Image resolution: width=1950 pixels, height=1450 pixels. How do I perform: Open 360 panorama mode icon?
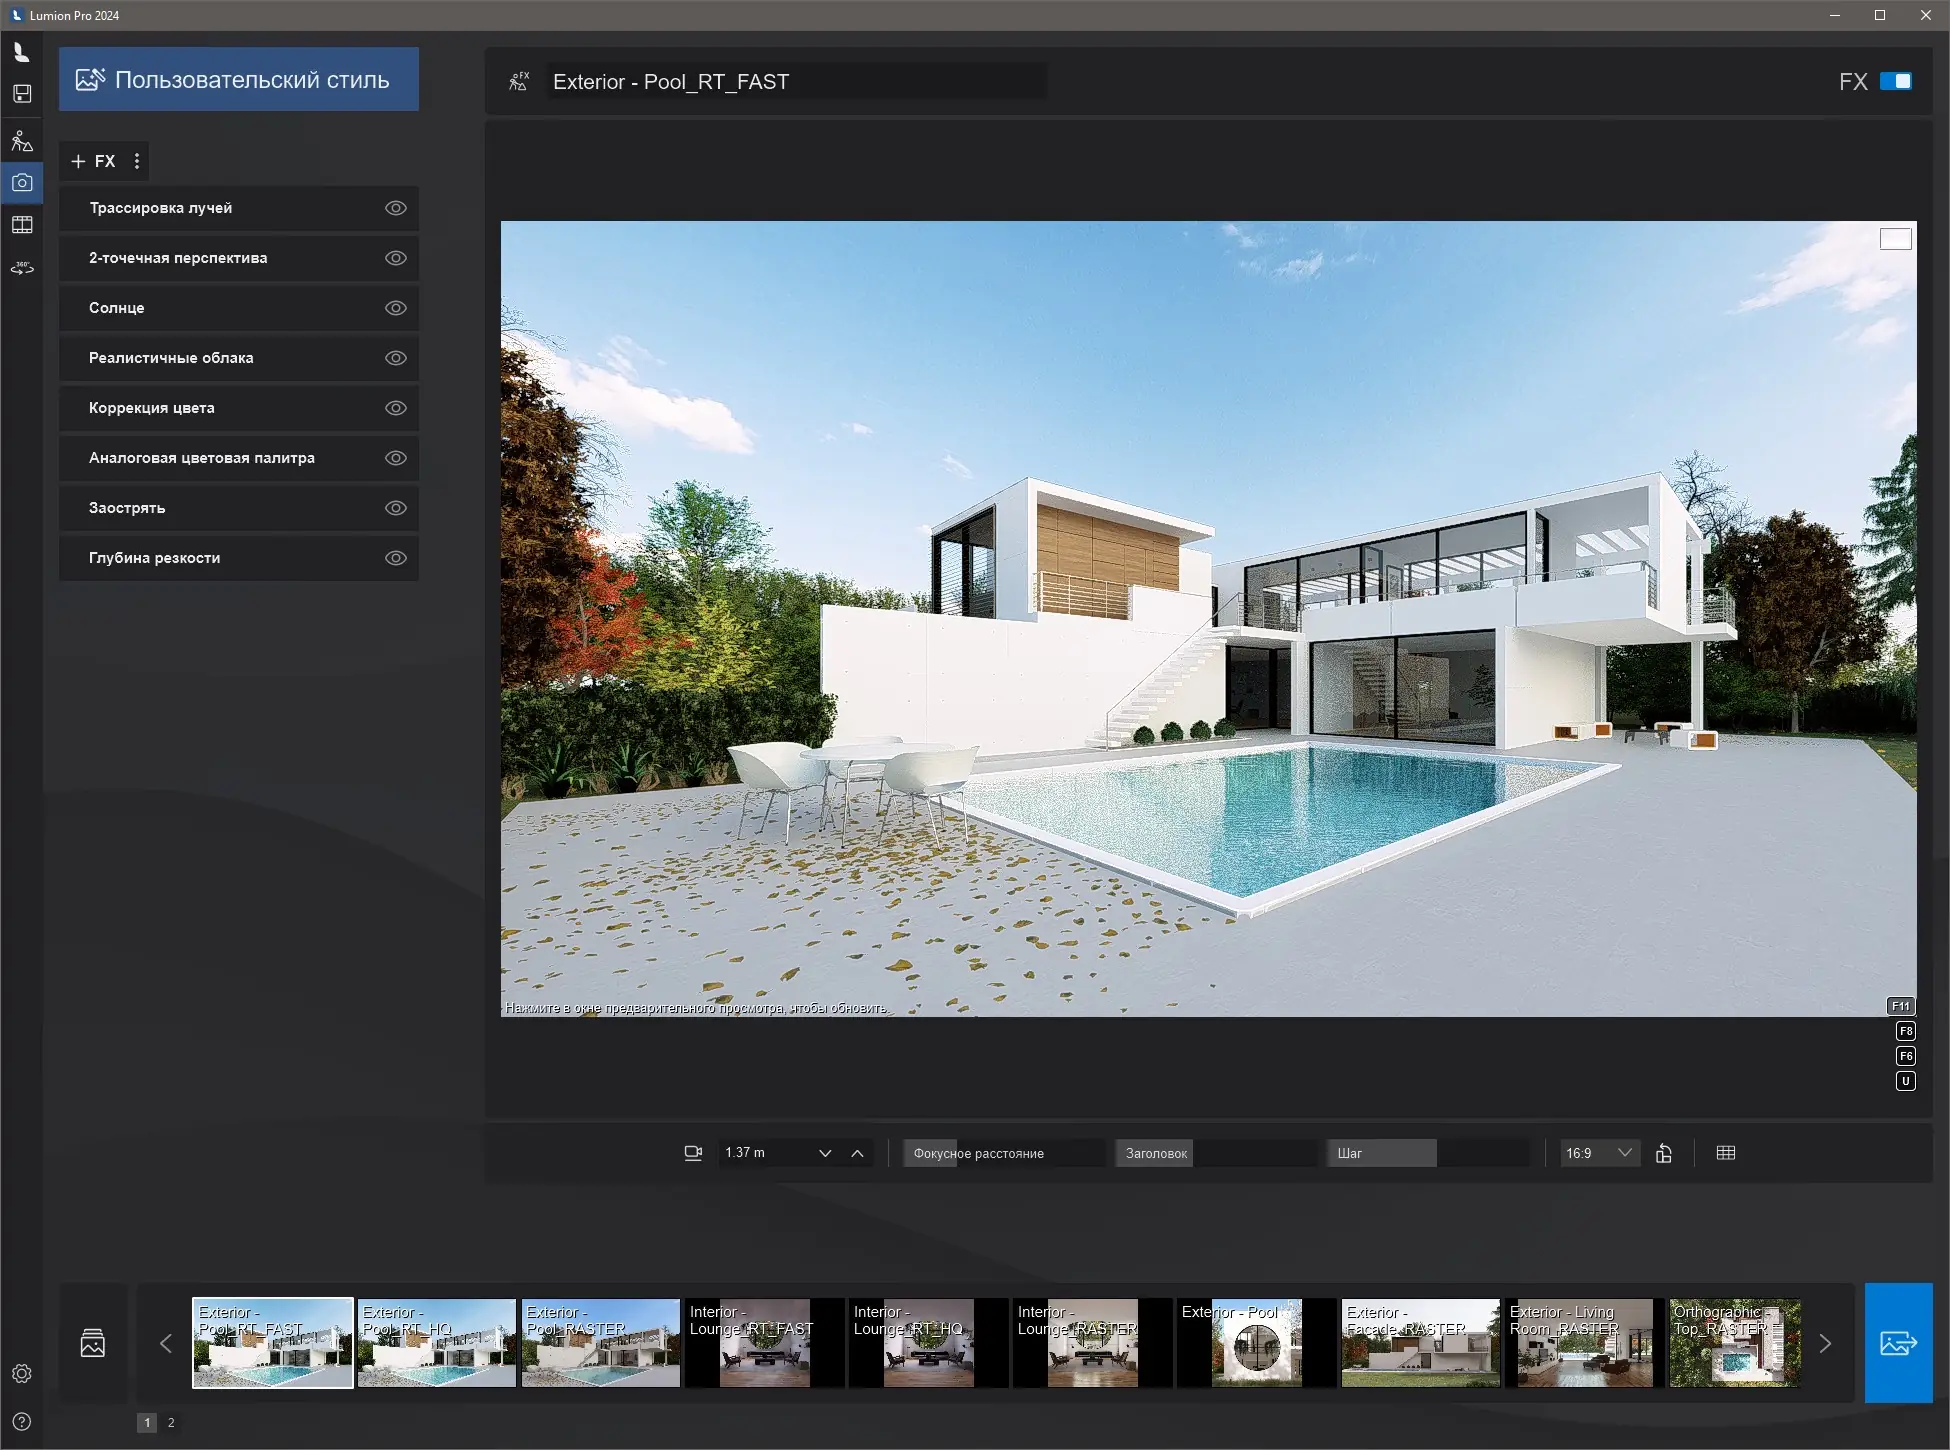22,268
